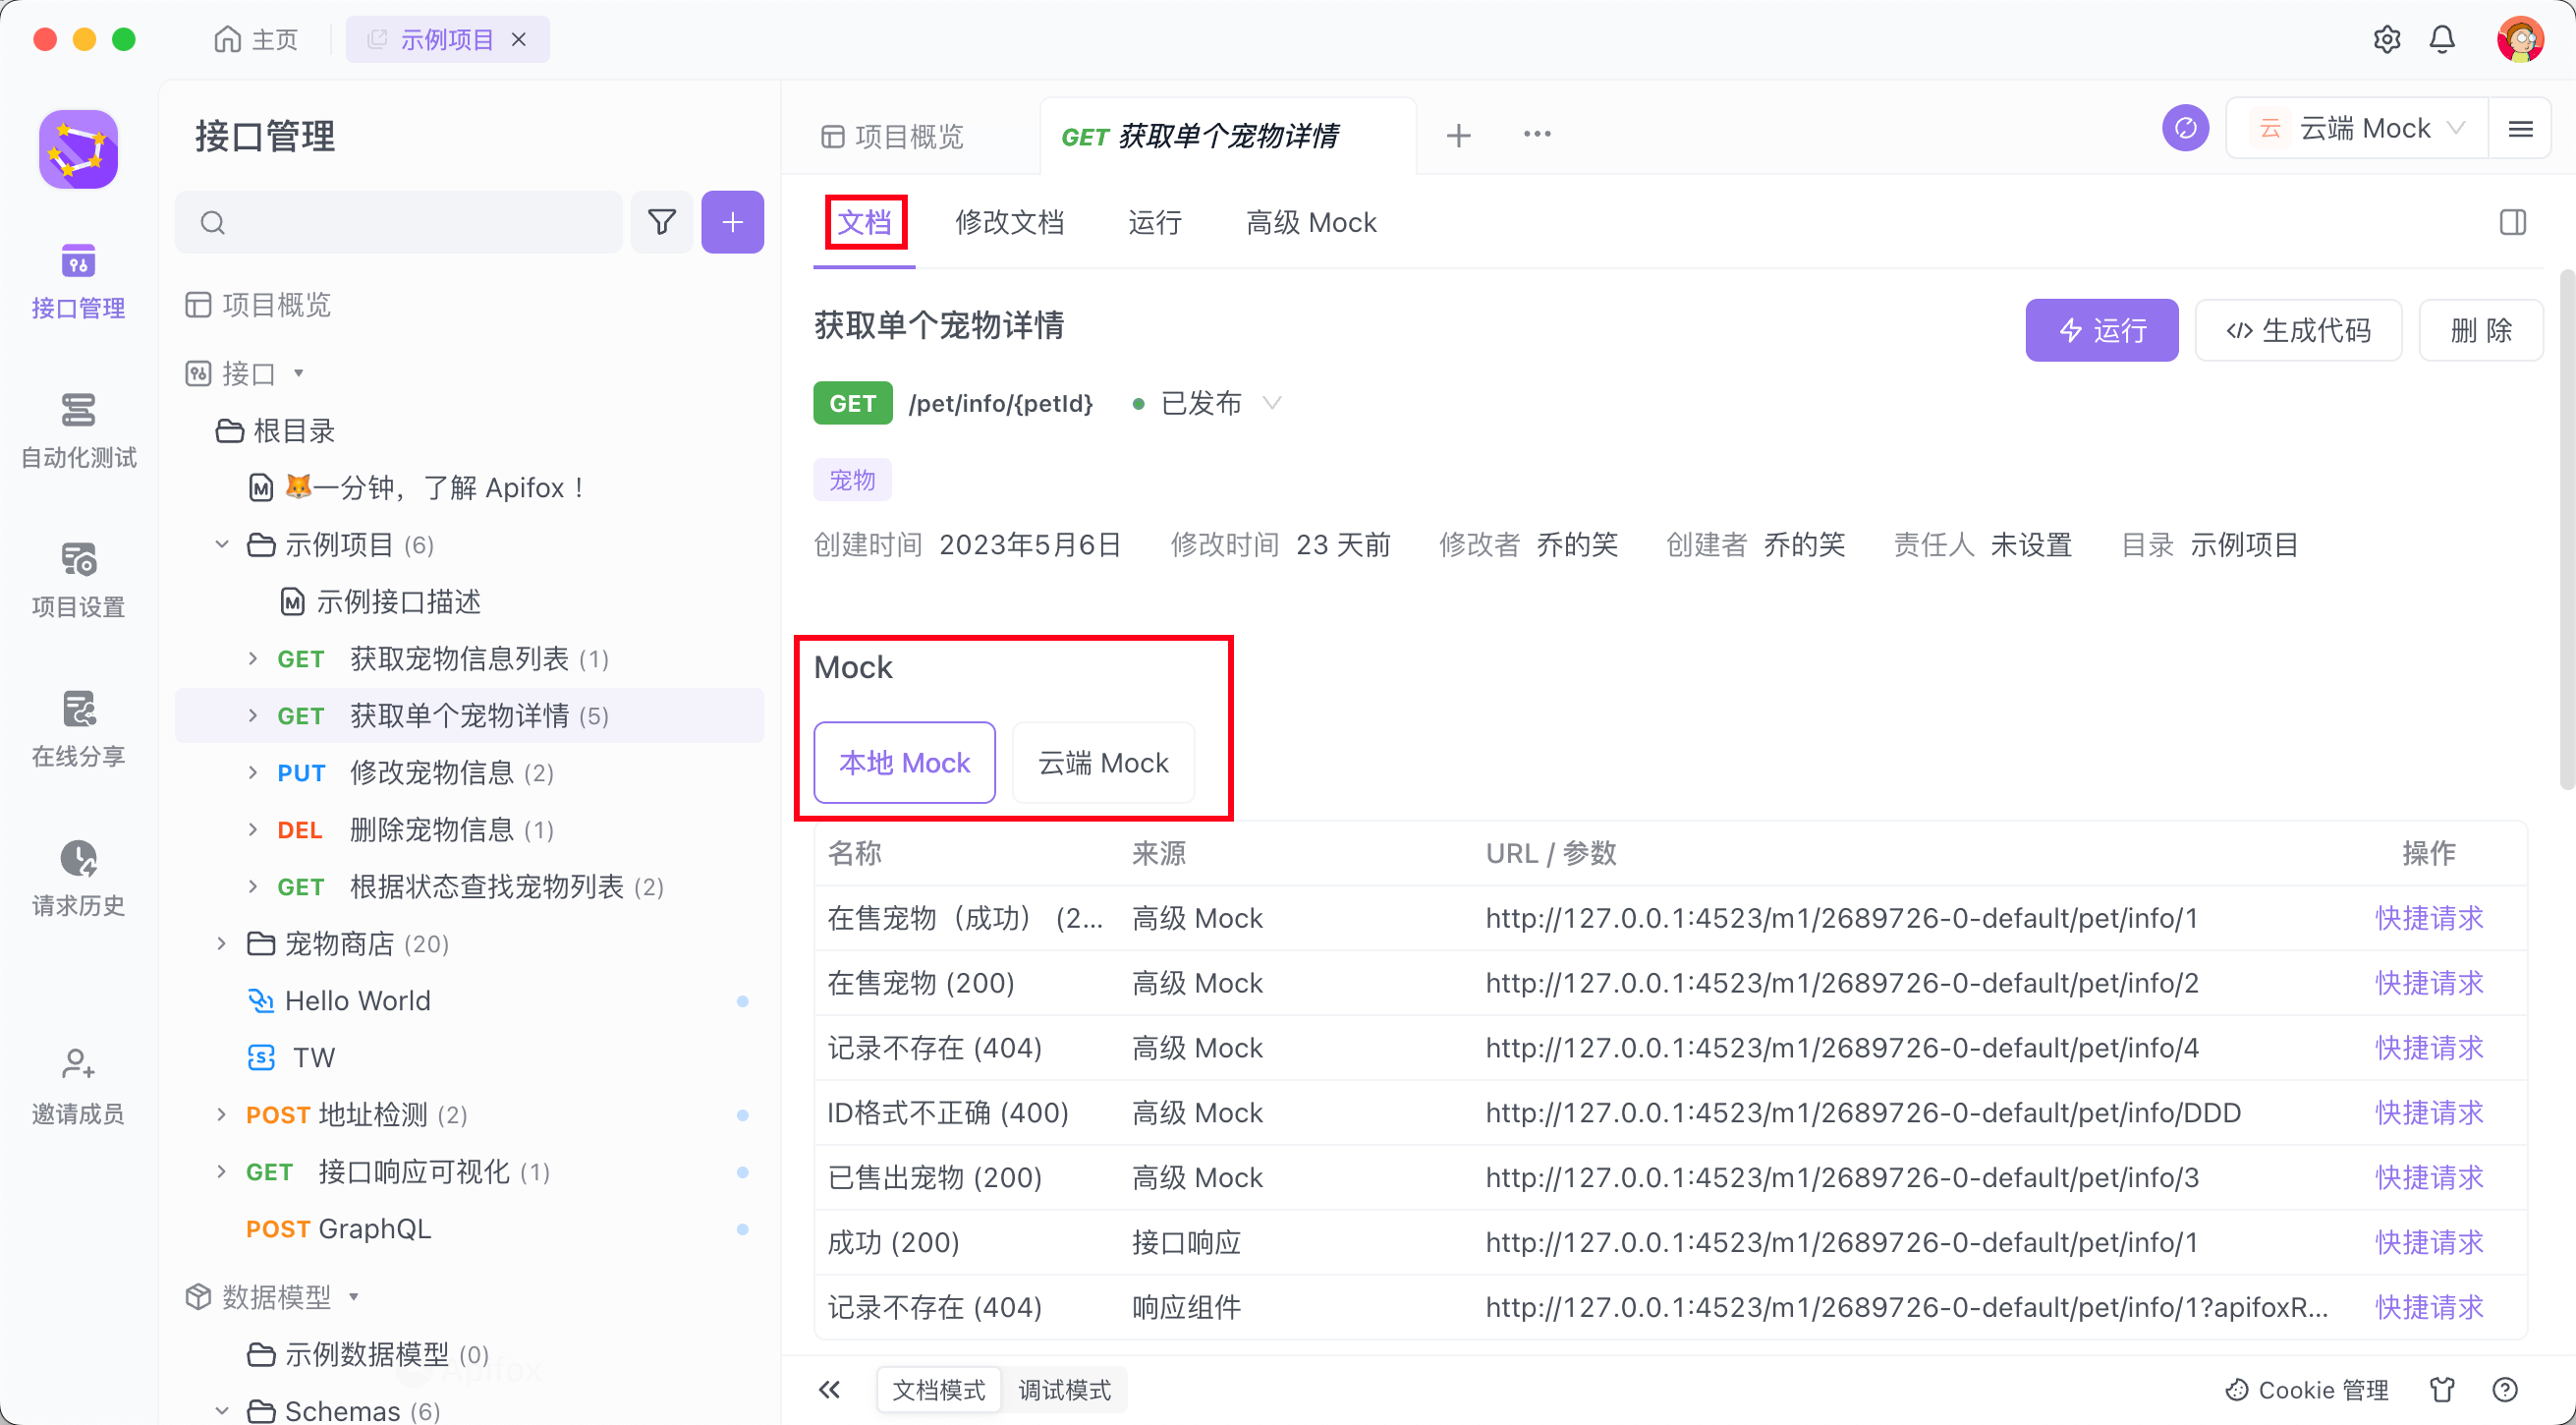The height and width of the screenshot is (1425, 2576).
Task: Open 请求历史 in the sidebar
Action: coord(78,877)
